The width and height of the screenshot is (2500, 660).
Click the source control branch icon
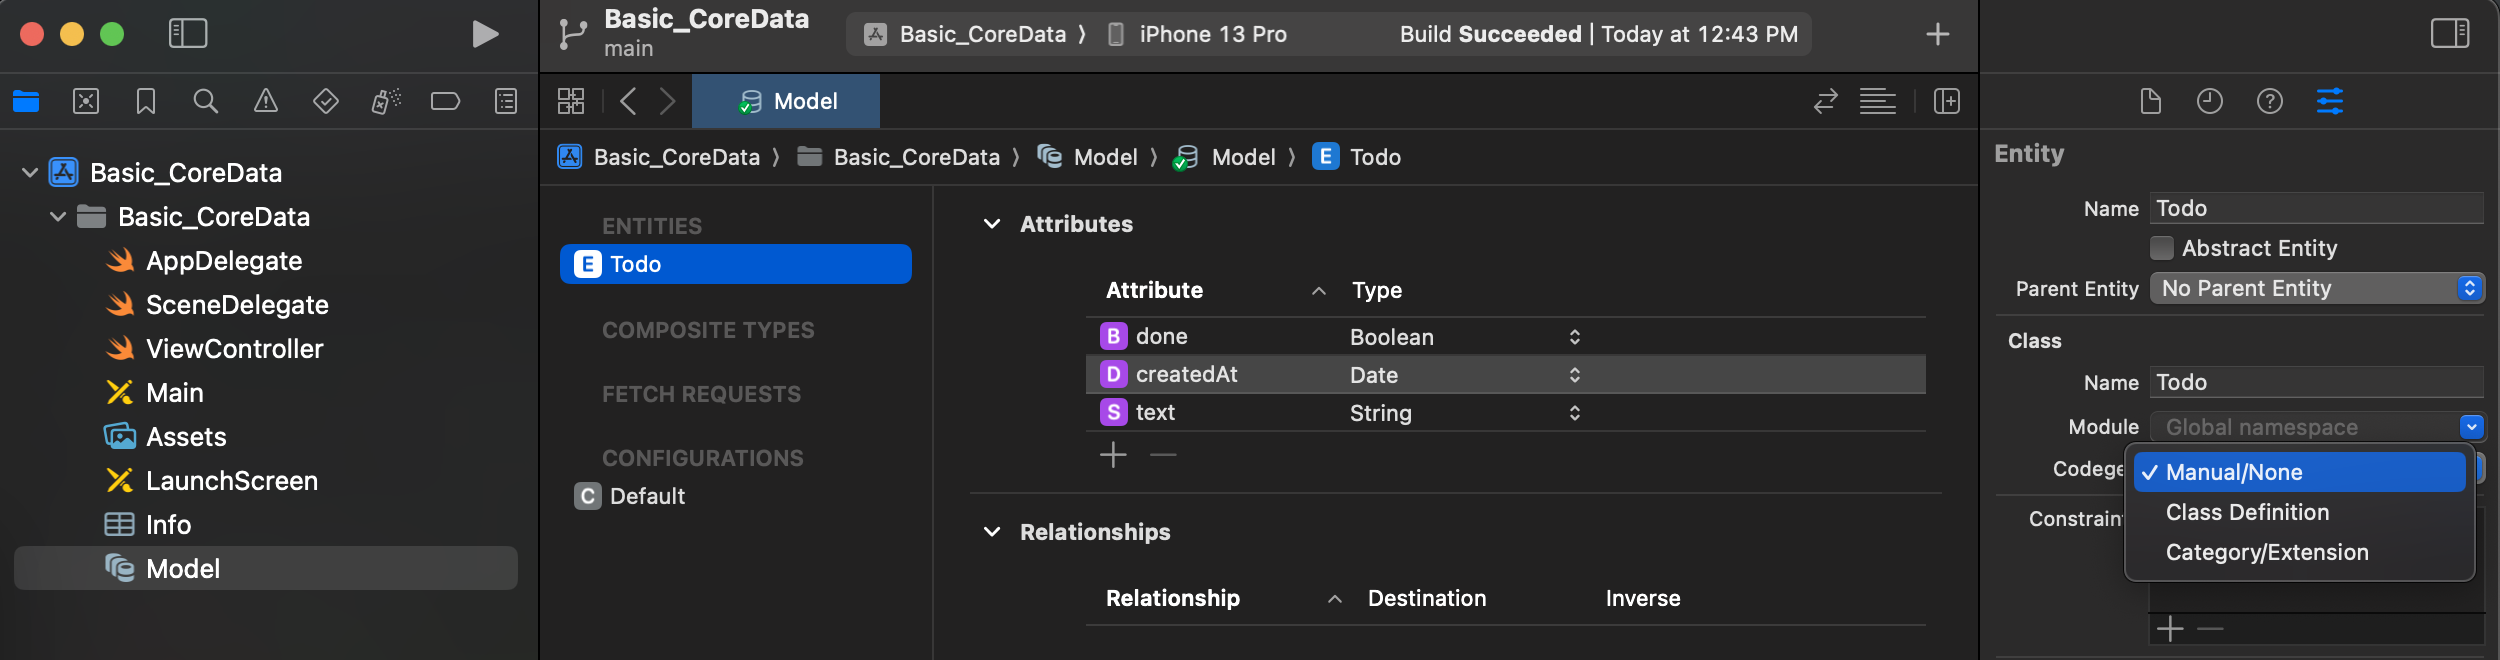point(573,34)
